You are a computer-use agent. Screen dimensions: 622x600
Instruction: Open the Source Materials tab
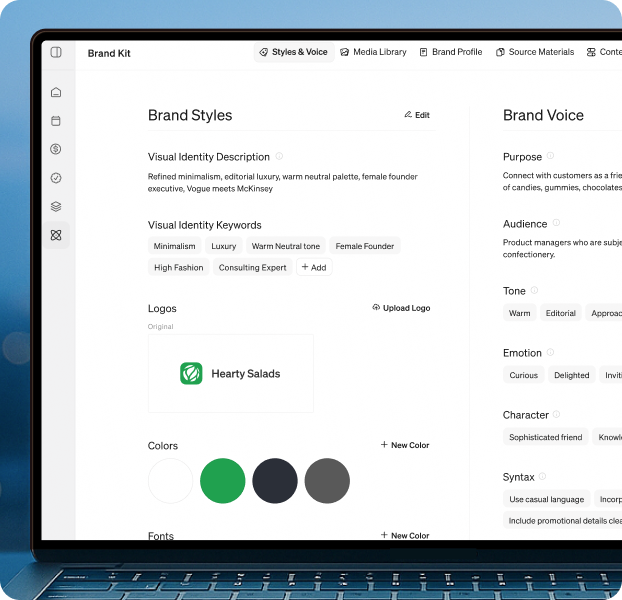pos(535,52)
